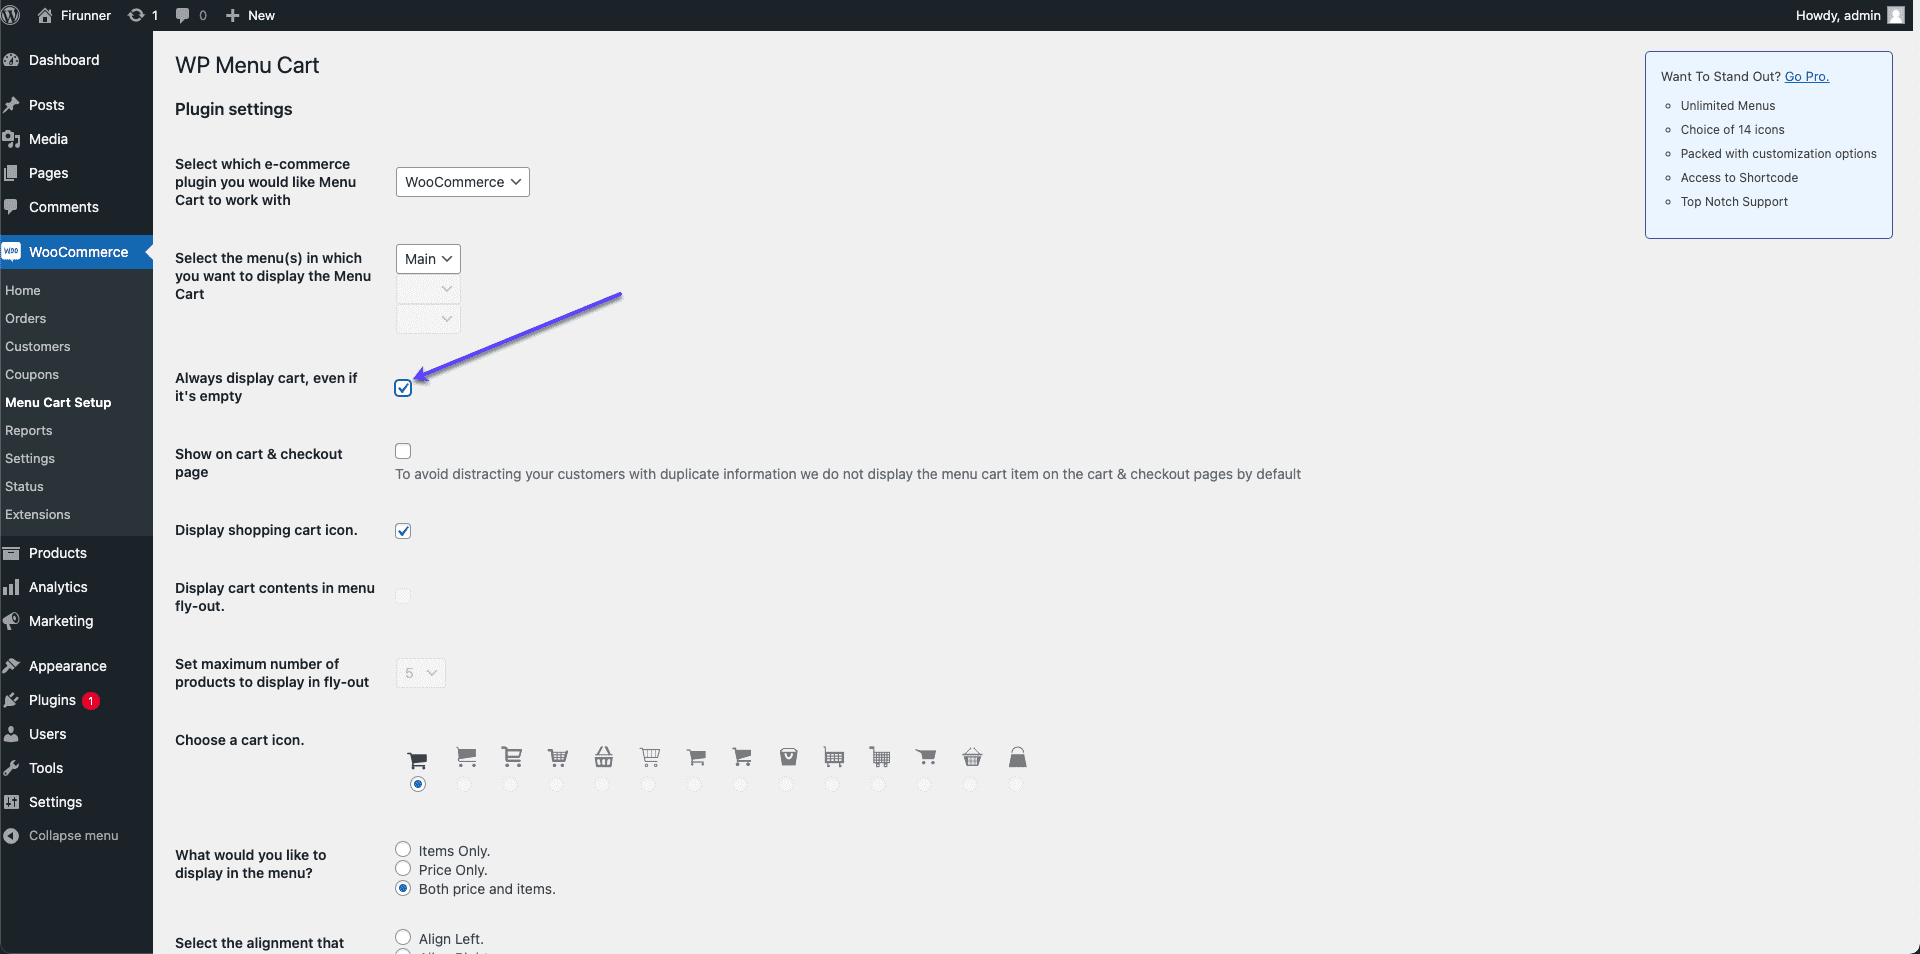The height and width of the screenshot is (954, 1920).
Task: Expand the Main menu selection dropdown
Action: (428, 259)
